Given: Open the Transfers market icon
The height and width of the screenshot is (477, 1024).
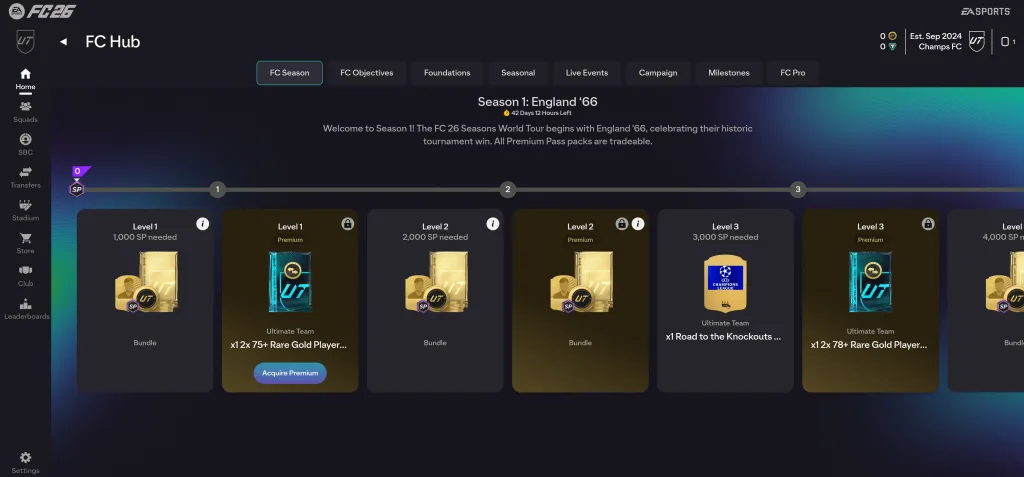Looking at the screenshot, I should point(25,172).
